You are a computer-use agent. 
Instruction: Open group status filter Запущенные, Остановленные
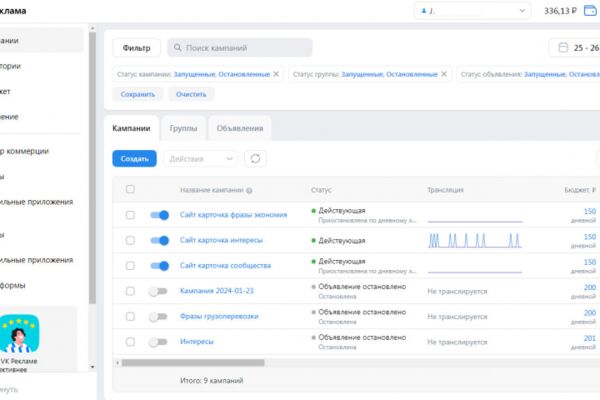tap(389, 74)
